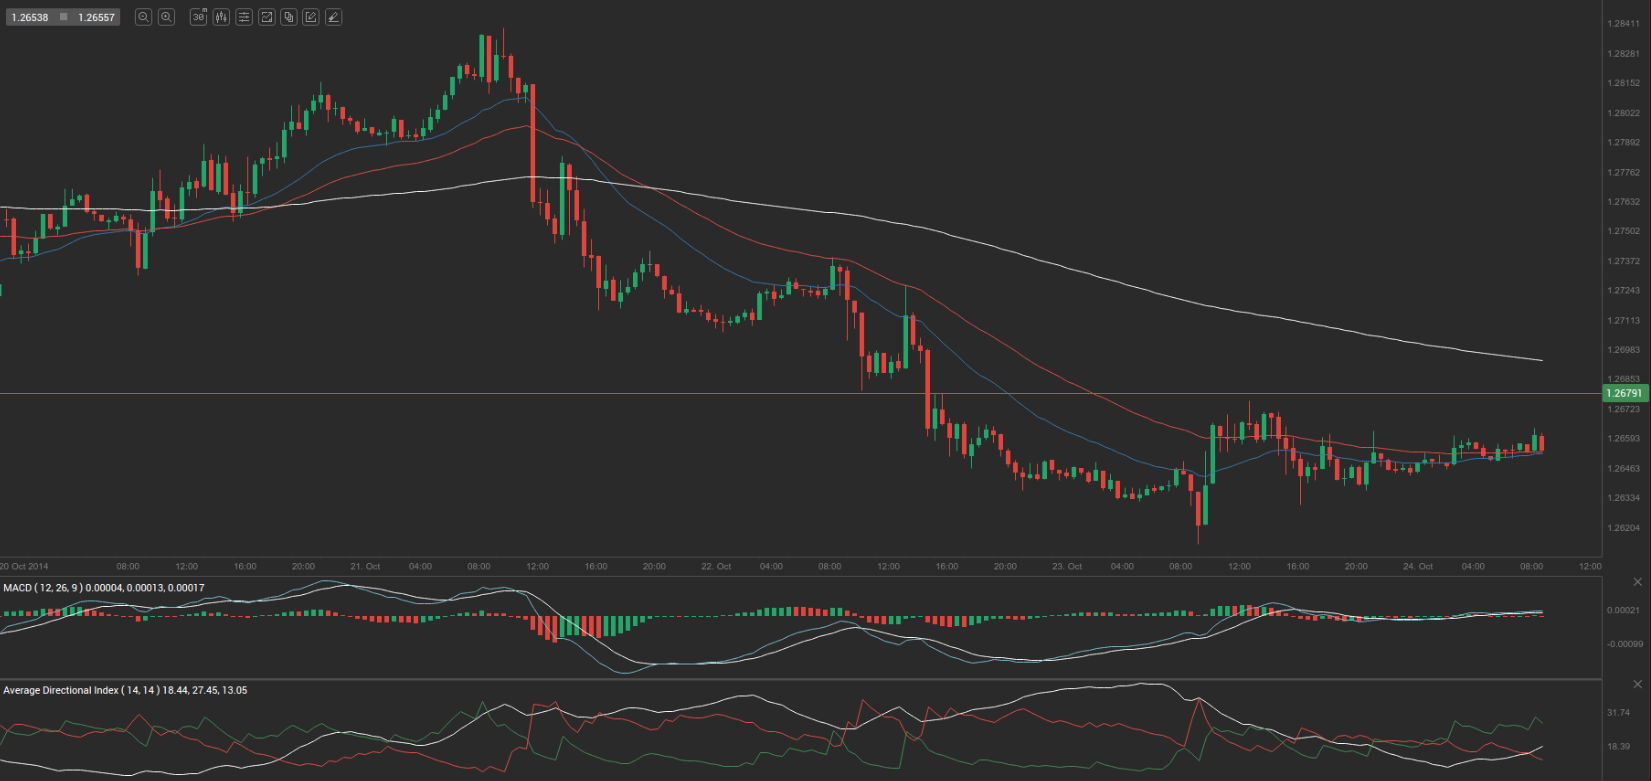Click the duplicate chart copy icon
The height and width of the screenshot is (781, 1651).
point(289,17)
